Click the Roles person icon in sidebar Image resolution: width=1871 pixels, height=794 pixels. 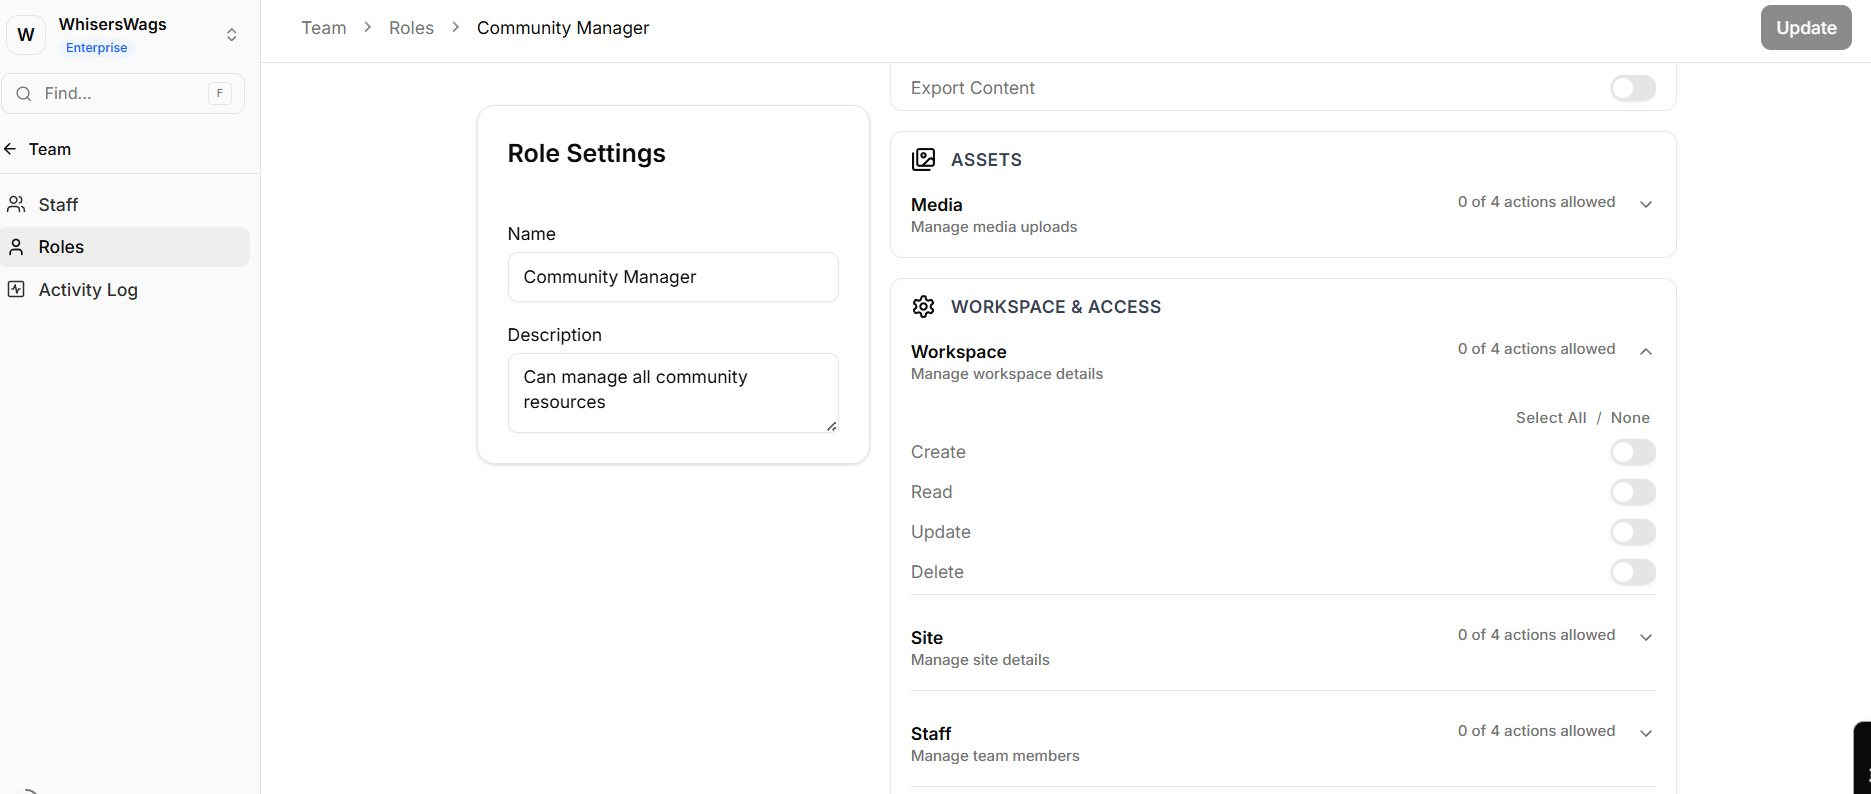pos(17,247)
